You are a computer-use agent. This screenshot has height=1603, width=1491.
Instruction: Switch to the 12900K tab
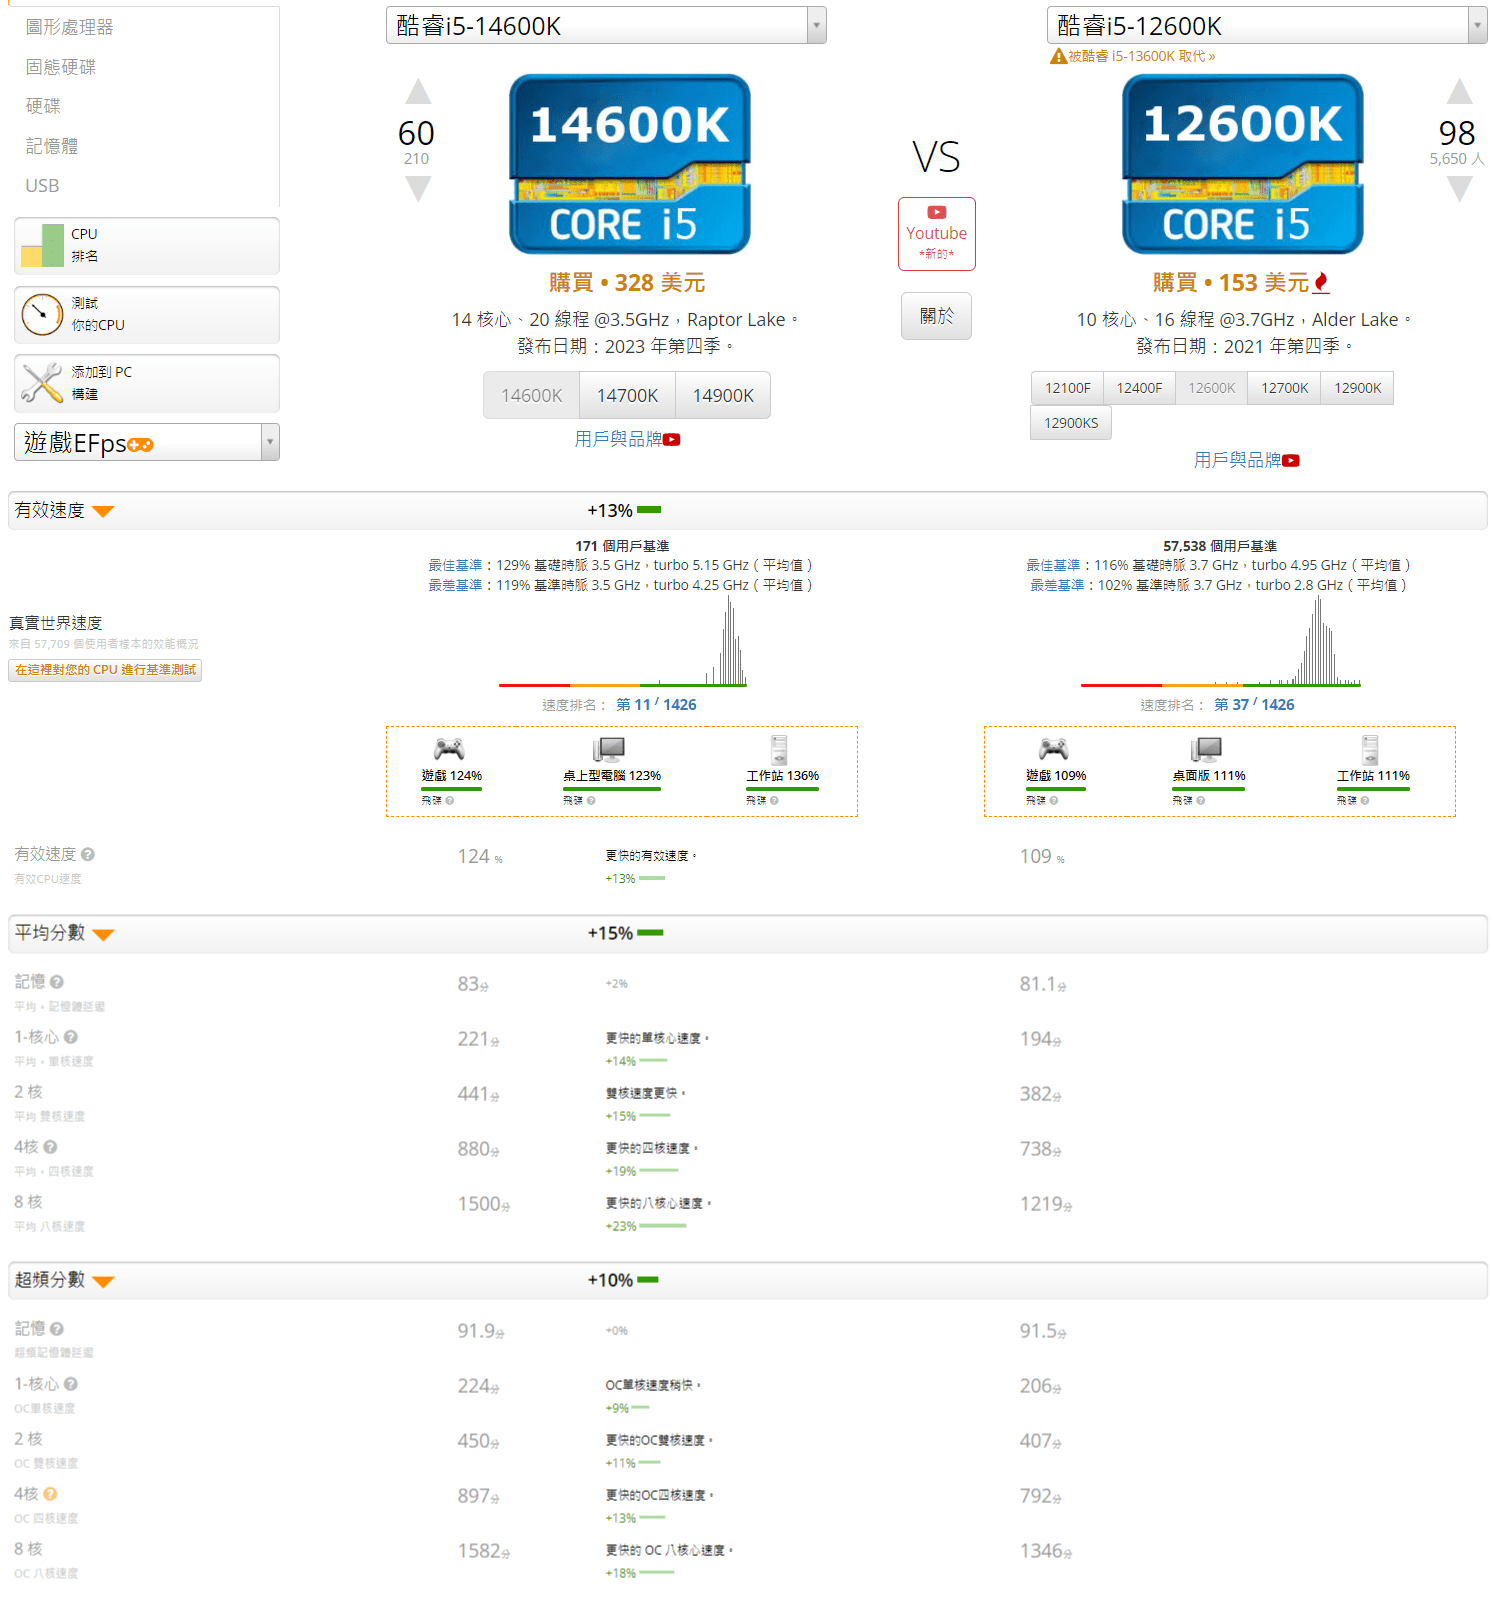[x=1357, y=388]
